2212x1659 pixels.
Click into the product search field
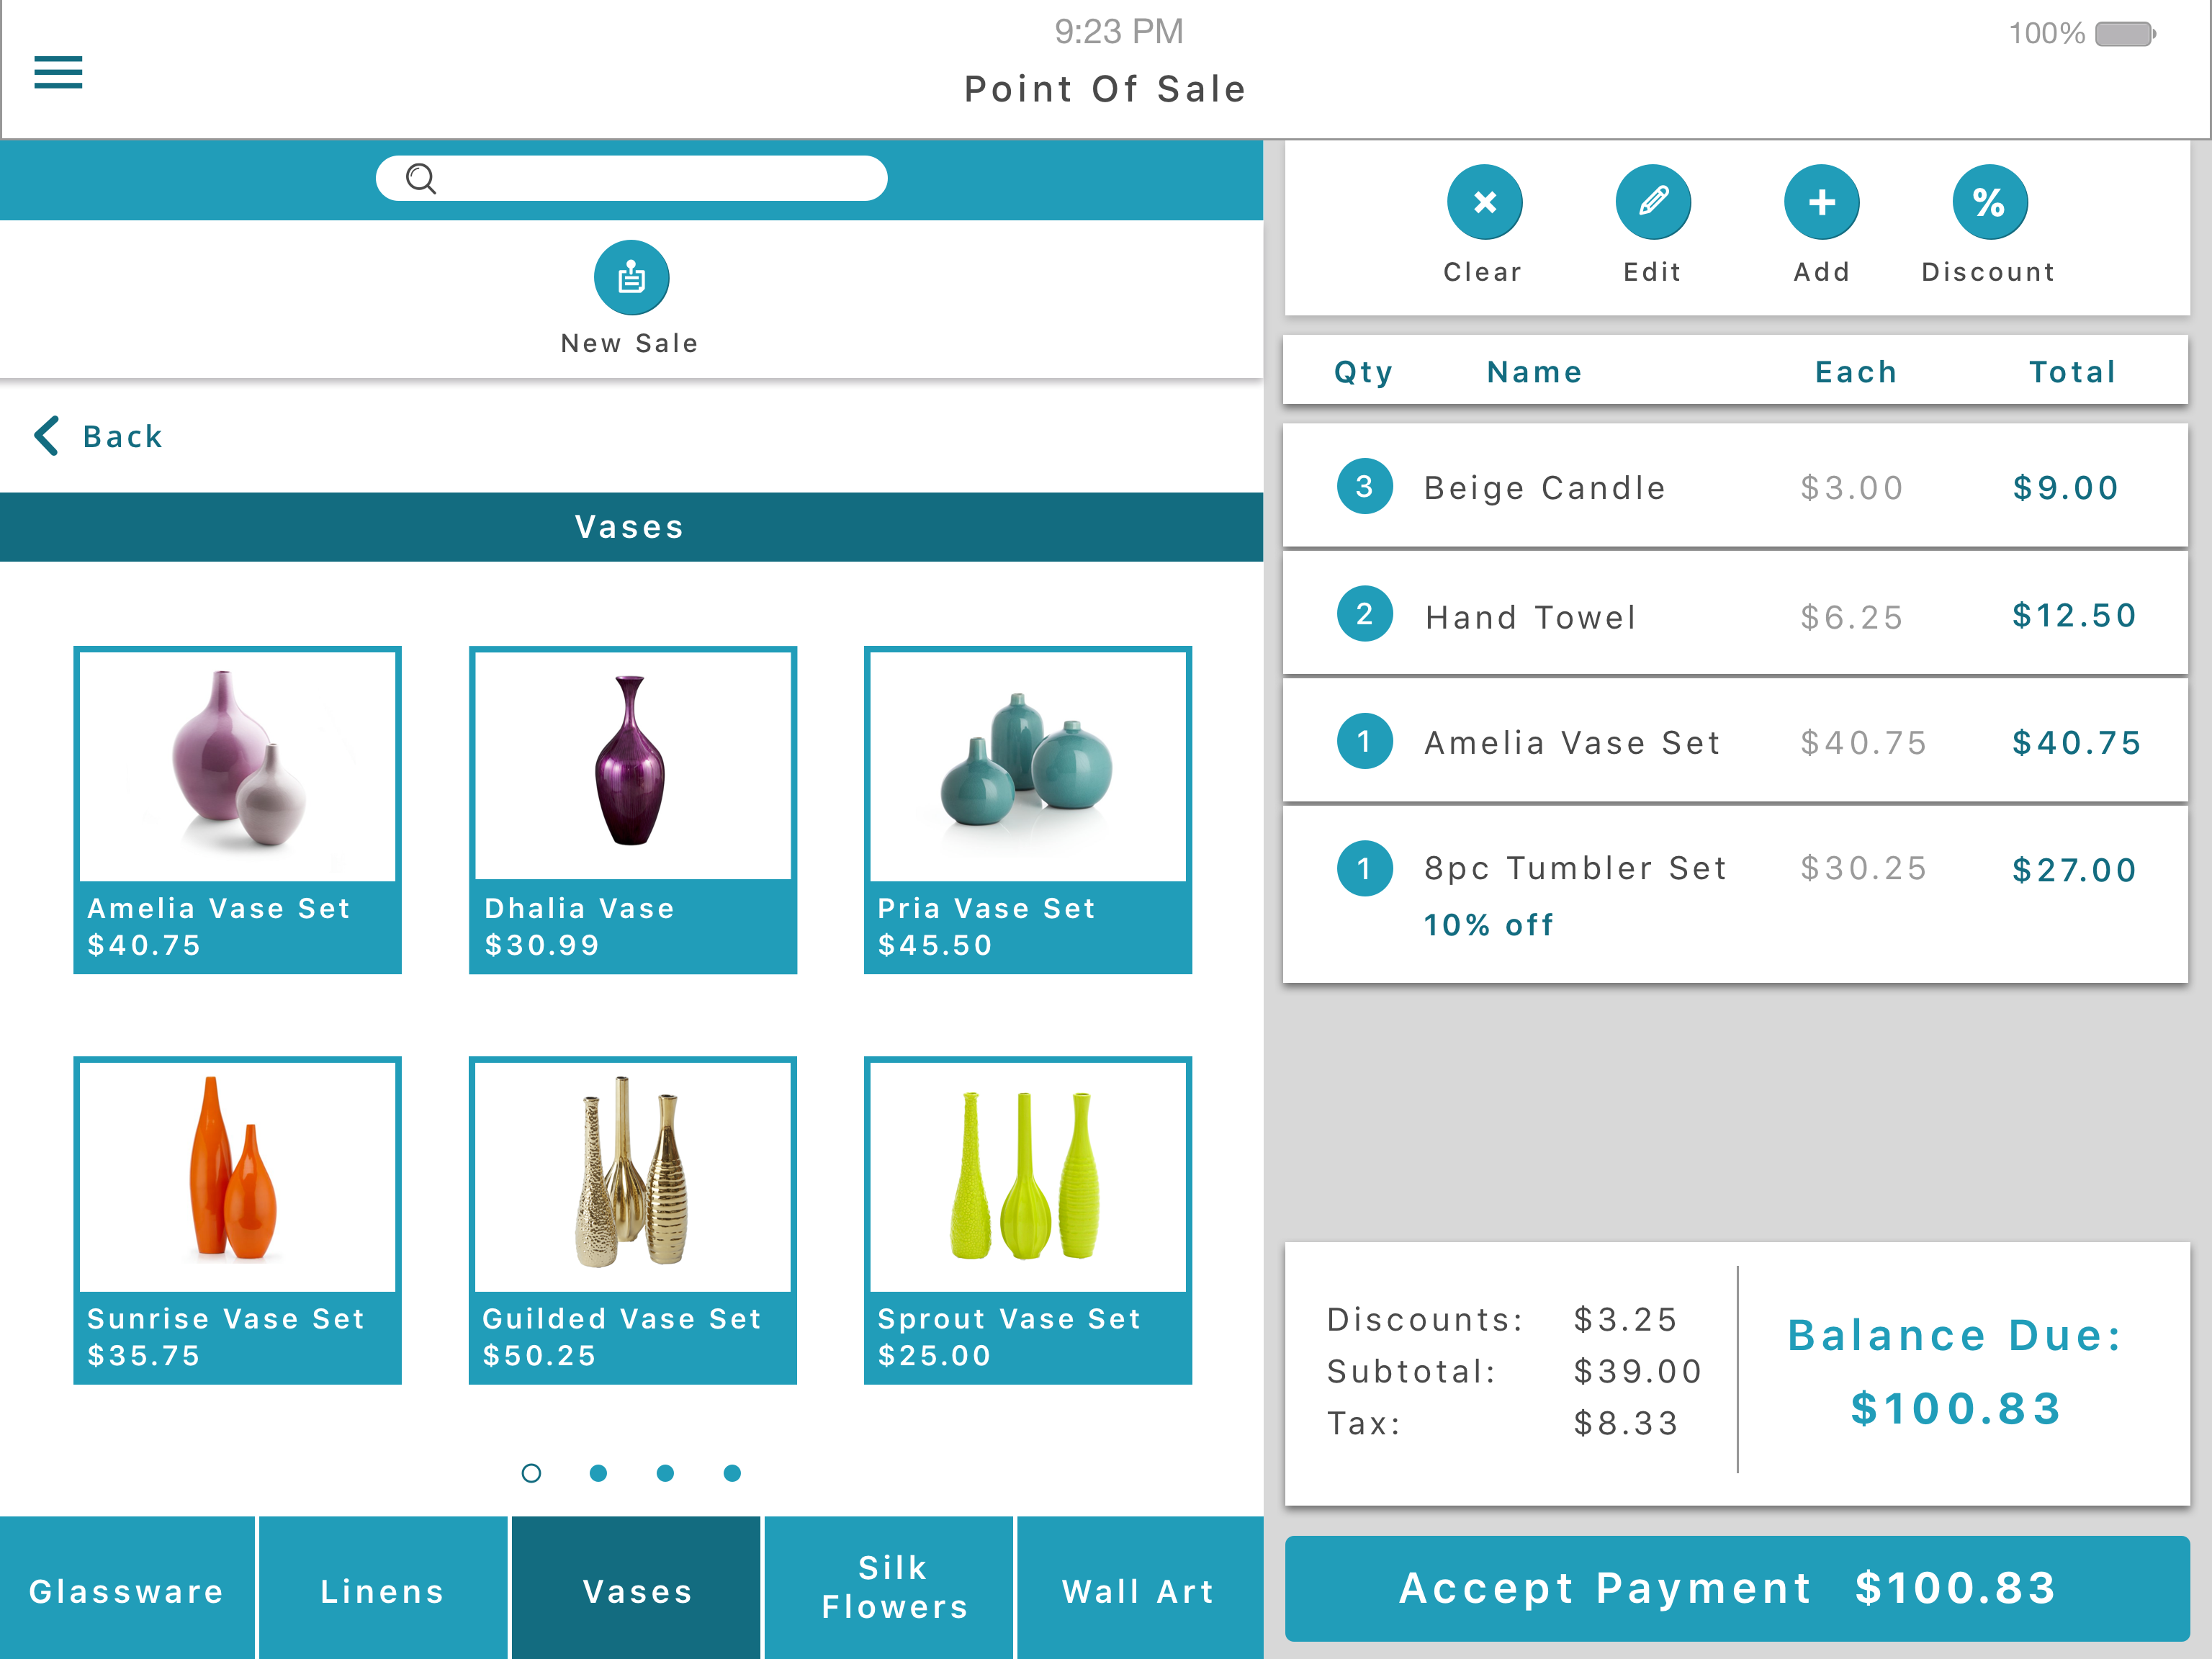pyautogui.click(x=660, y=179)
